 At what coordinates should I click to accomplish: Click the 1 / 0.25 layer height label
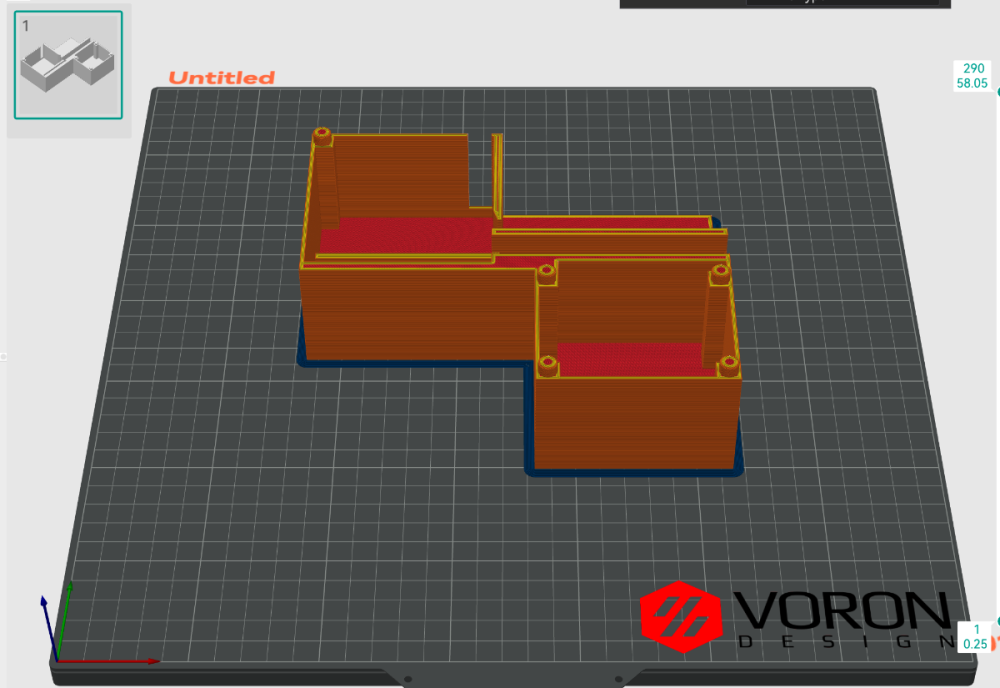pyautogui.click(x=974, y=637)
